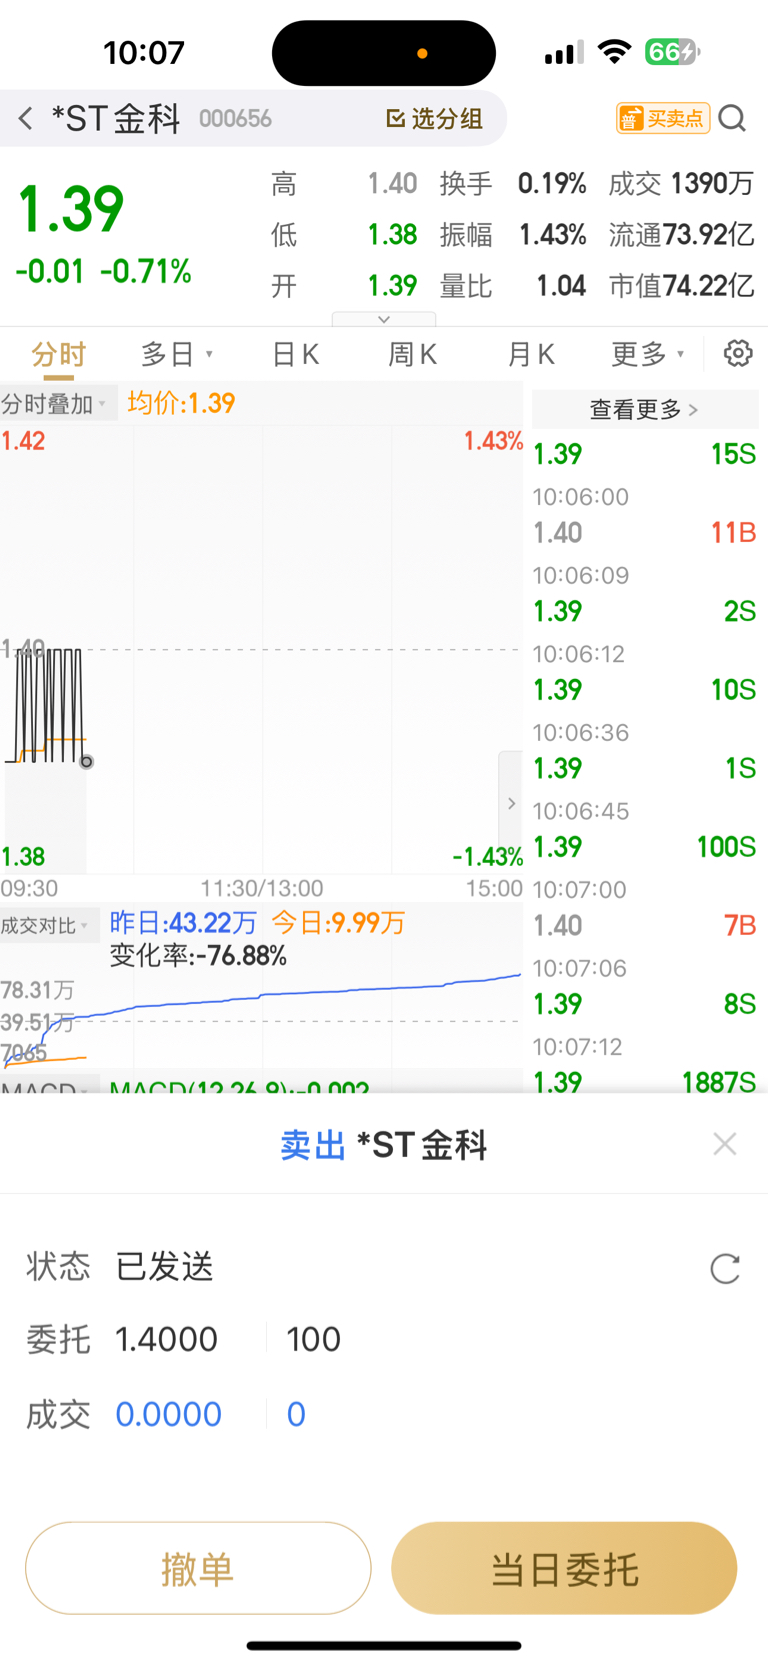The image size is (768, 1665).
Task: Tap the 委托 quantity 100
Action: point(314,1339)
